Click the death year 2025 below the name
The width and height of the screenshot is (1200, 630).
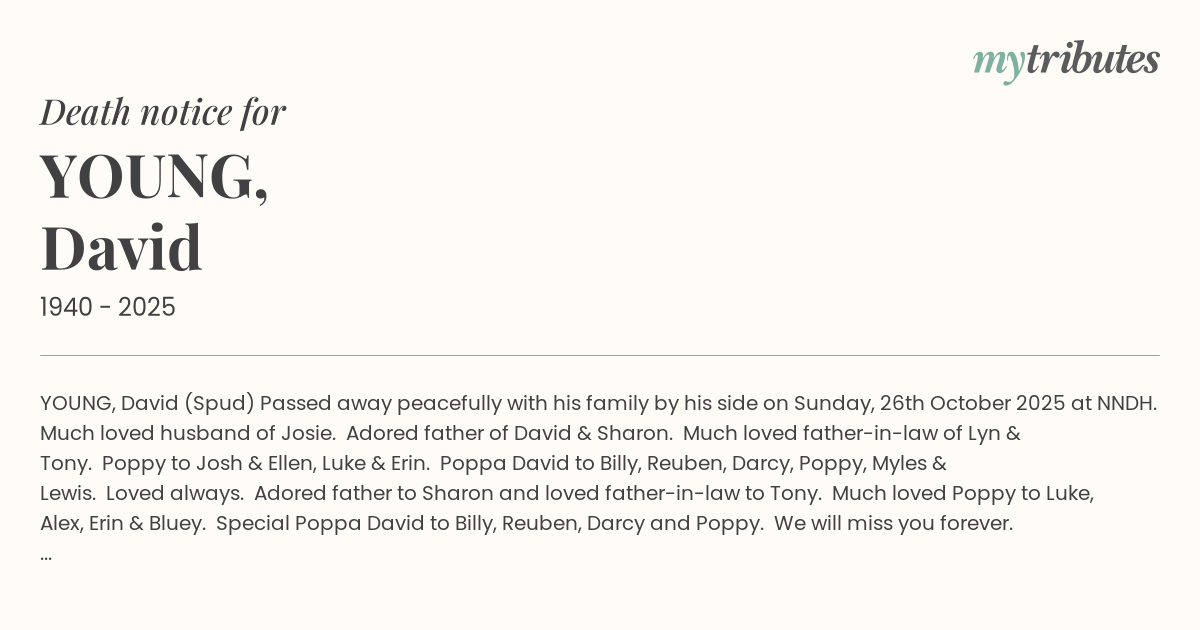146,307
